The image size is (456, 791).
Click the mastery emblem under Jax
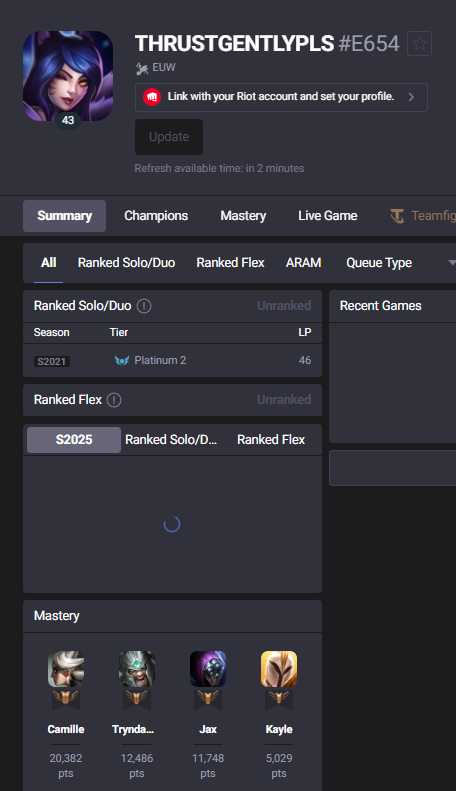click(208, 699)
